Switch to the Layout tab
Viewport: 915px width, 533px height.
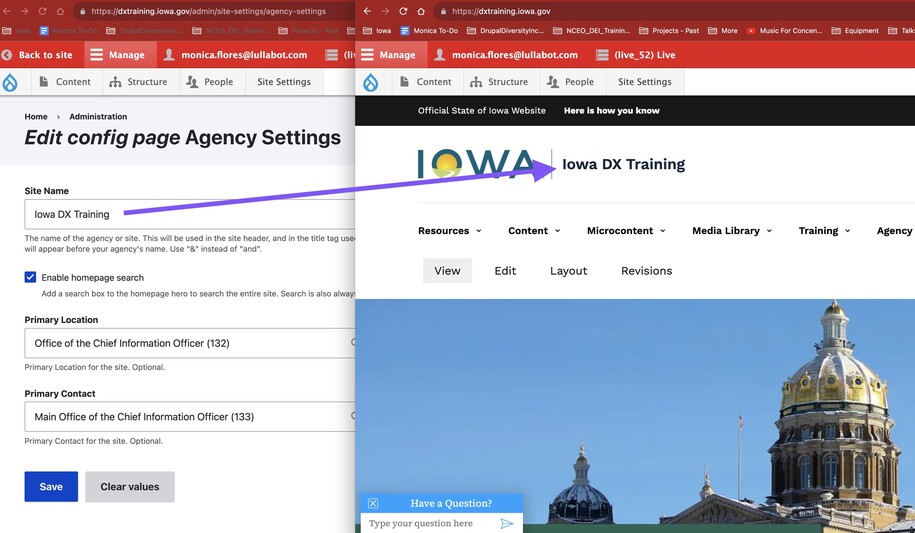pos(568,271)
